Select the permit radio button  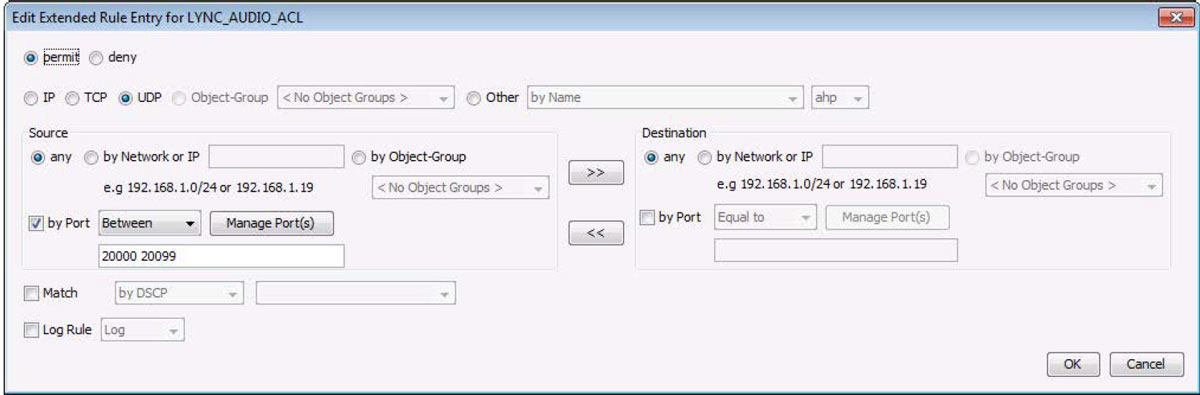tap(31, 58)
